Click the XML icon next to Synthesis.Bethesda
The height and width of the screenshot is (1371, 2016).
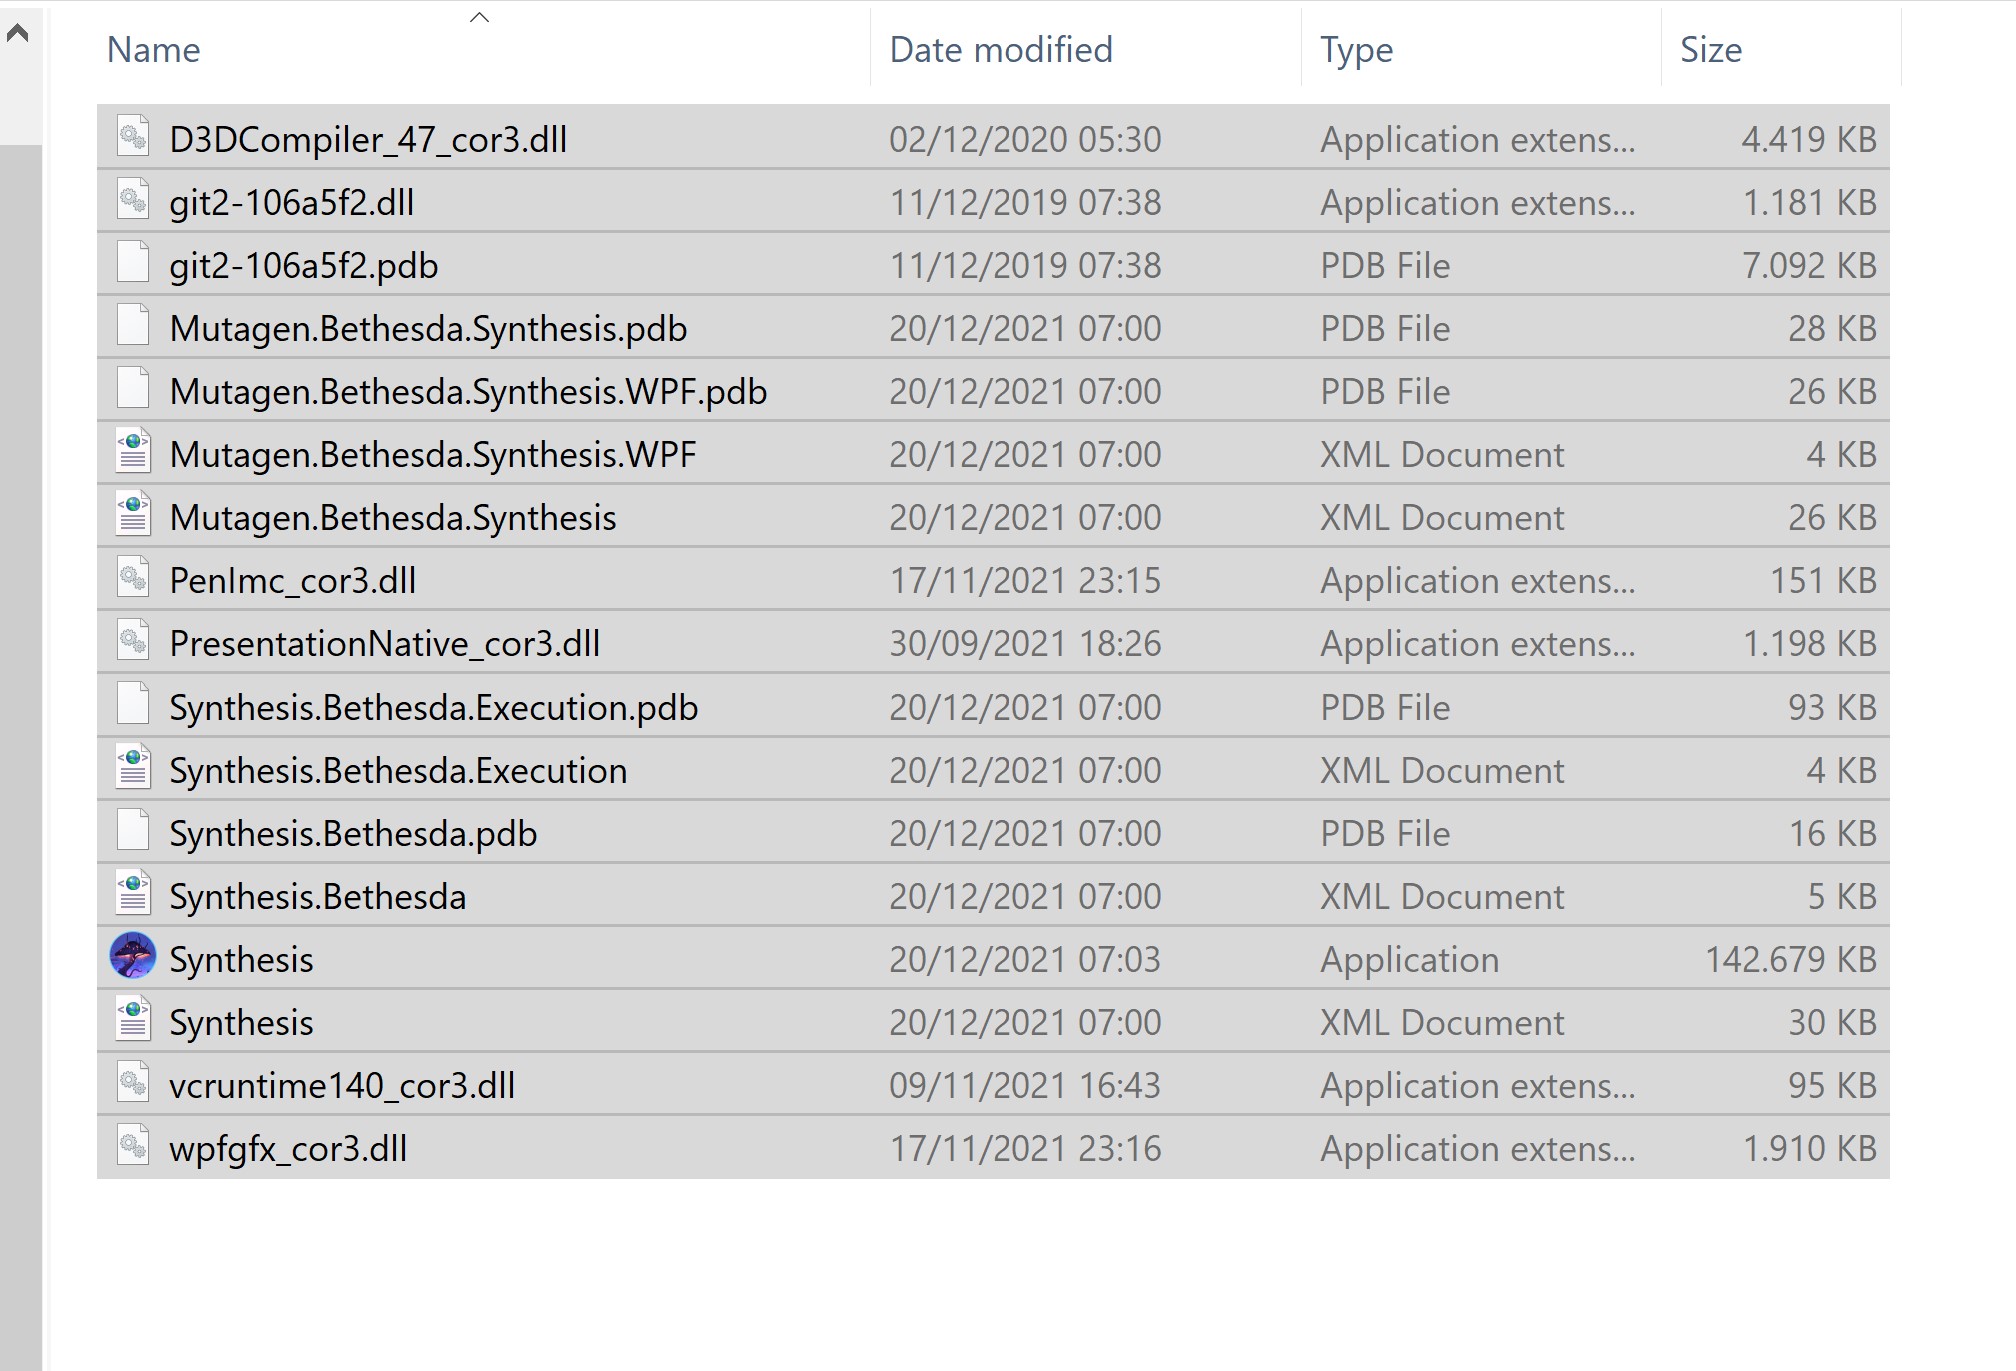pos(131,895)
